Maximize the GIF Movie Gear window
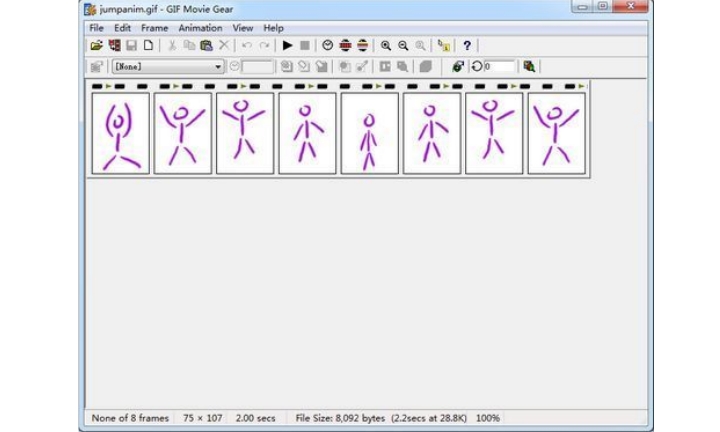 (x=603, y=6)
